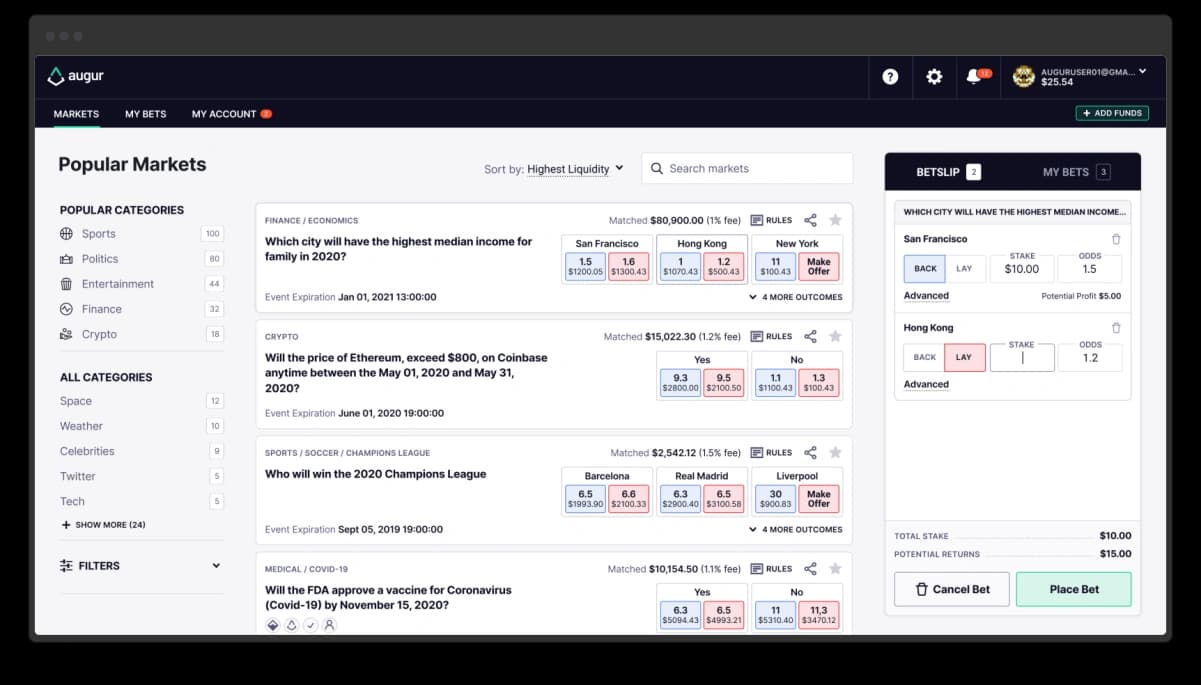The width and height of the screenshot is (1201, 685).
Task: Click Place Bet button
Action: click(1074, 589)
